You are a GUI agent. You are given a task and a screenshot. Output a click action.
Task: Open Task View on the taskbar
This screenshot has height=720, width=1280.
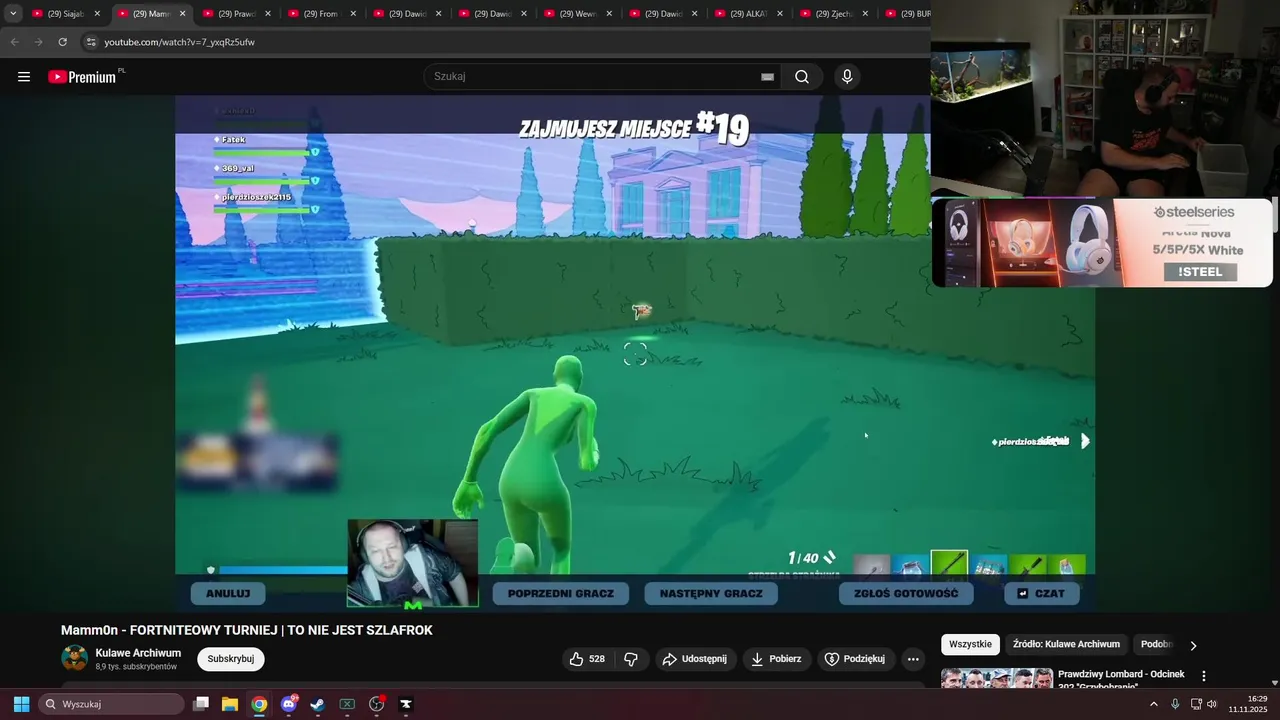tap(201, 704)
